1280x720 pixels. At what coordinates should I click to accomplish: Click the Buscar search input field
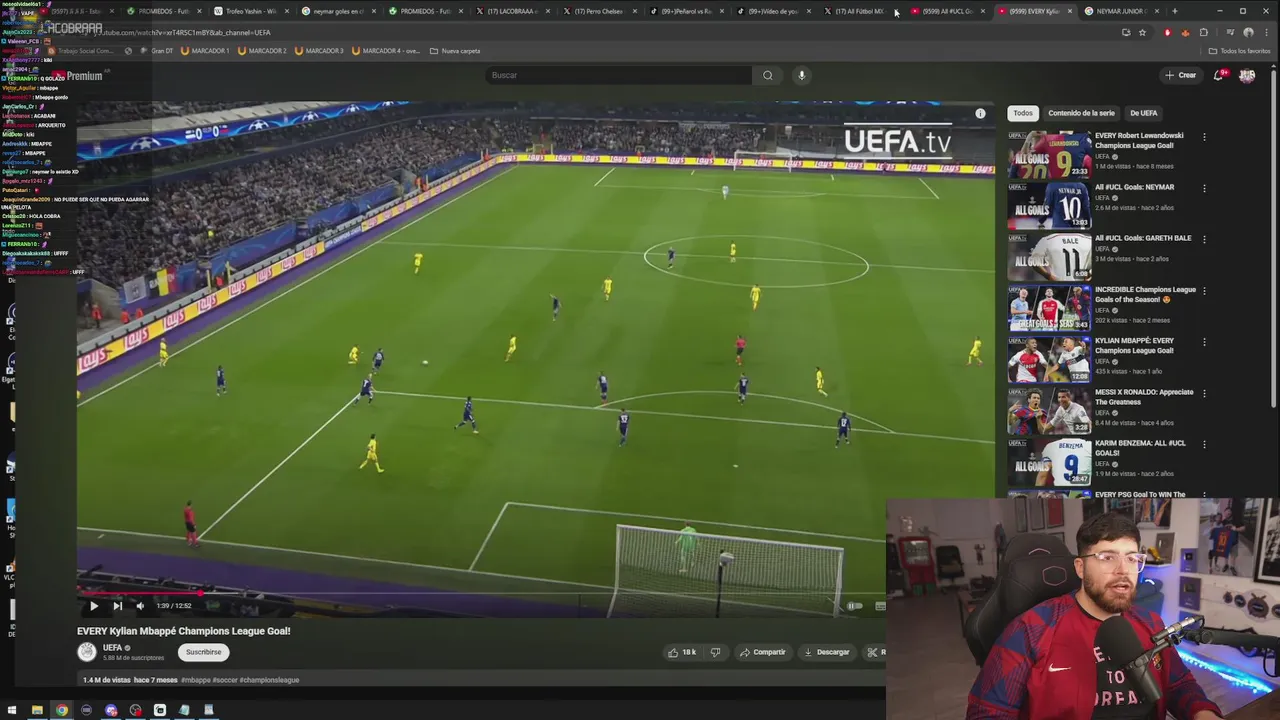(619, 75)
